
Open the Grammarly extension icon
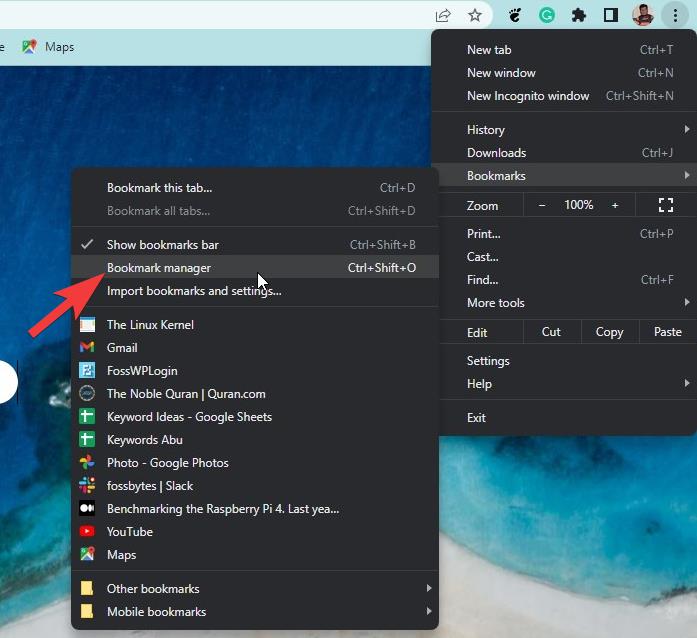[x=547, y=16]
